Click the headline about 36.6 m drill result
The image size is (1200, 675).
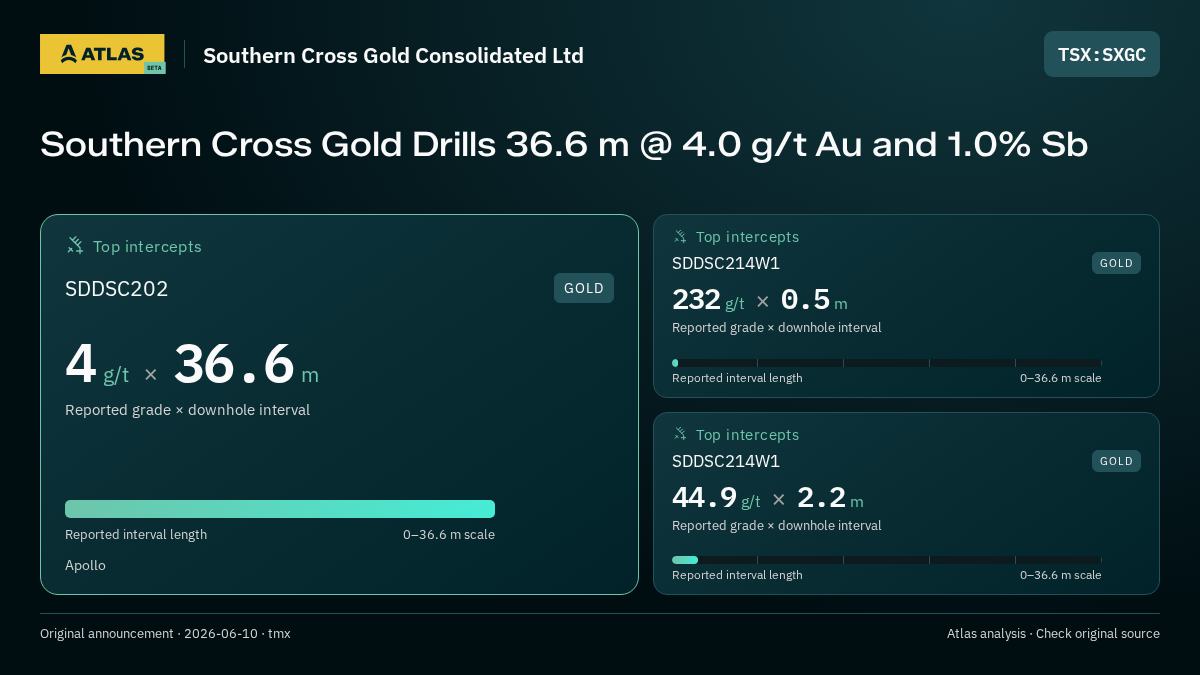(x=564, y=145)
